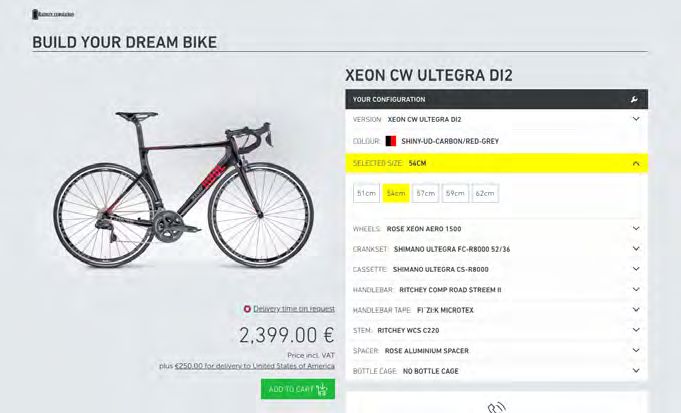
Task: Expand the Bottle Cage row
Action: [496, 371]
